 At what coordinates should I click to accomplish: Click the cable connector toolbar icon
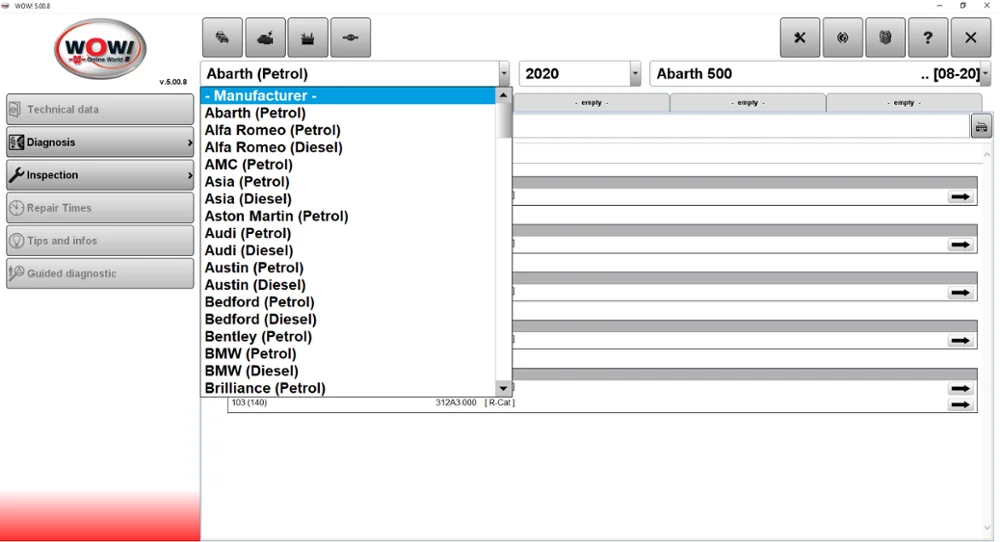(350, 38)
